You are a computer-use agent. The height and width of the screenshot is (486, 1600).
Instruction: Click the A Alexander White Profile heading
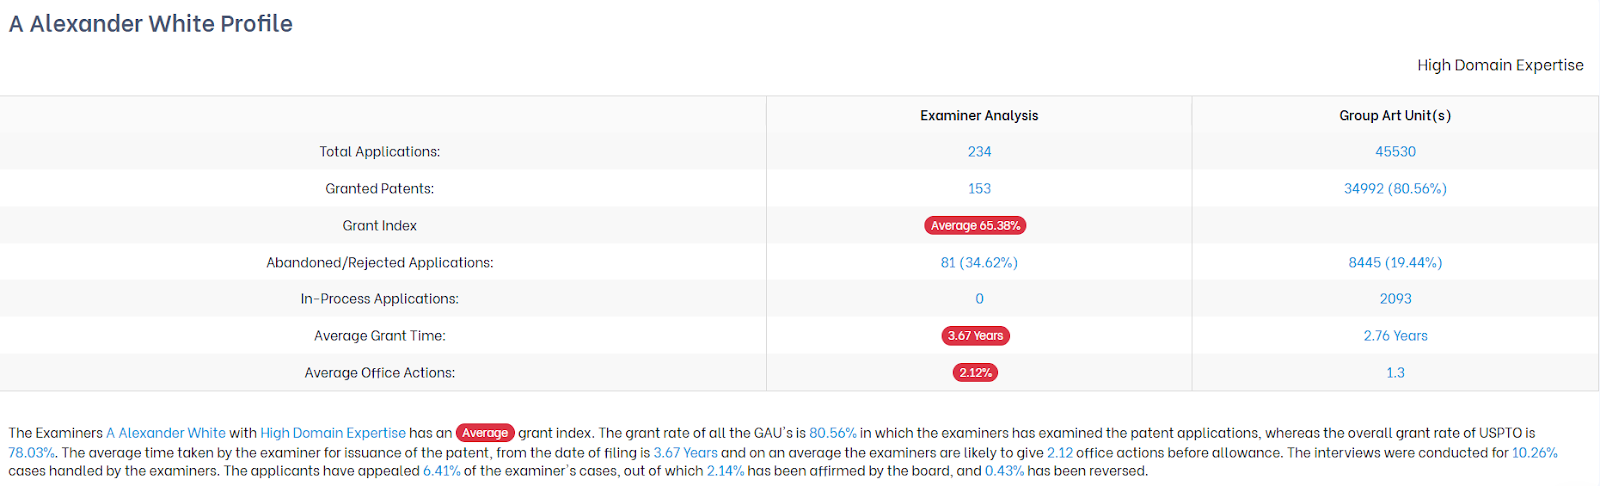(x=151, y=24)
